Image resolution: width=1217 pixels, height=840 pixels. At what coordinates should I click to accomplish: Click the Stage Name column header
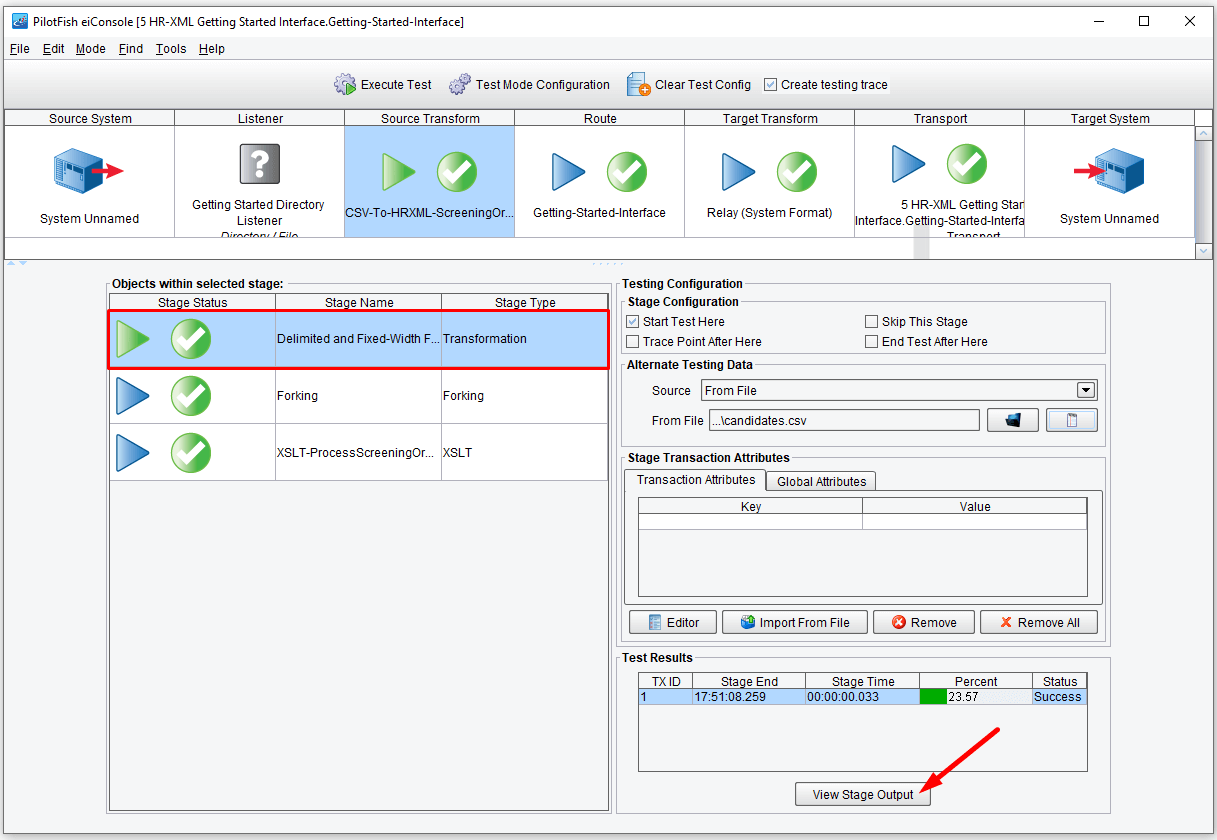(359, 302)
